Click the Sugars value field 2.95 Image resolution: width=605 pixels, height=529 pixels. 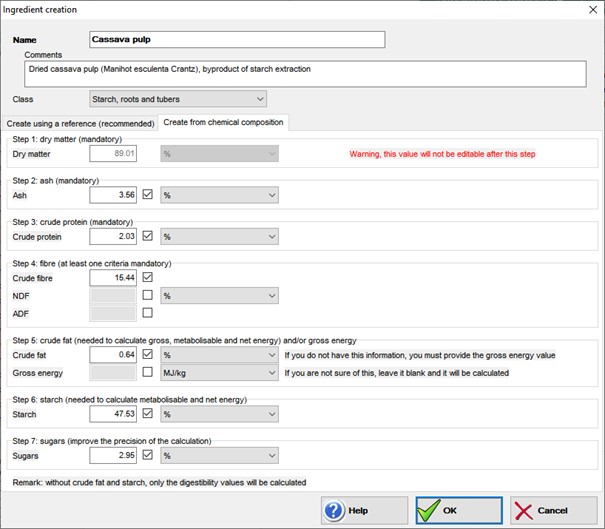(x=113, y=456)
